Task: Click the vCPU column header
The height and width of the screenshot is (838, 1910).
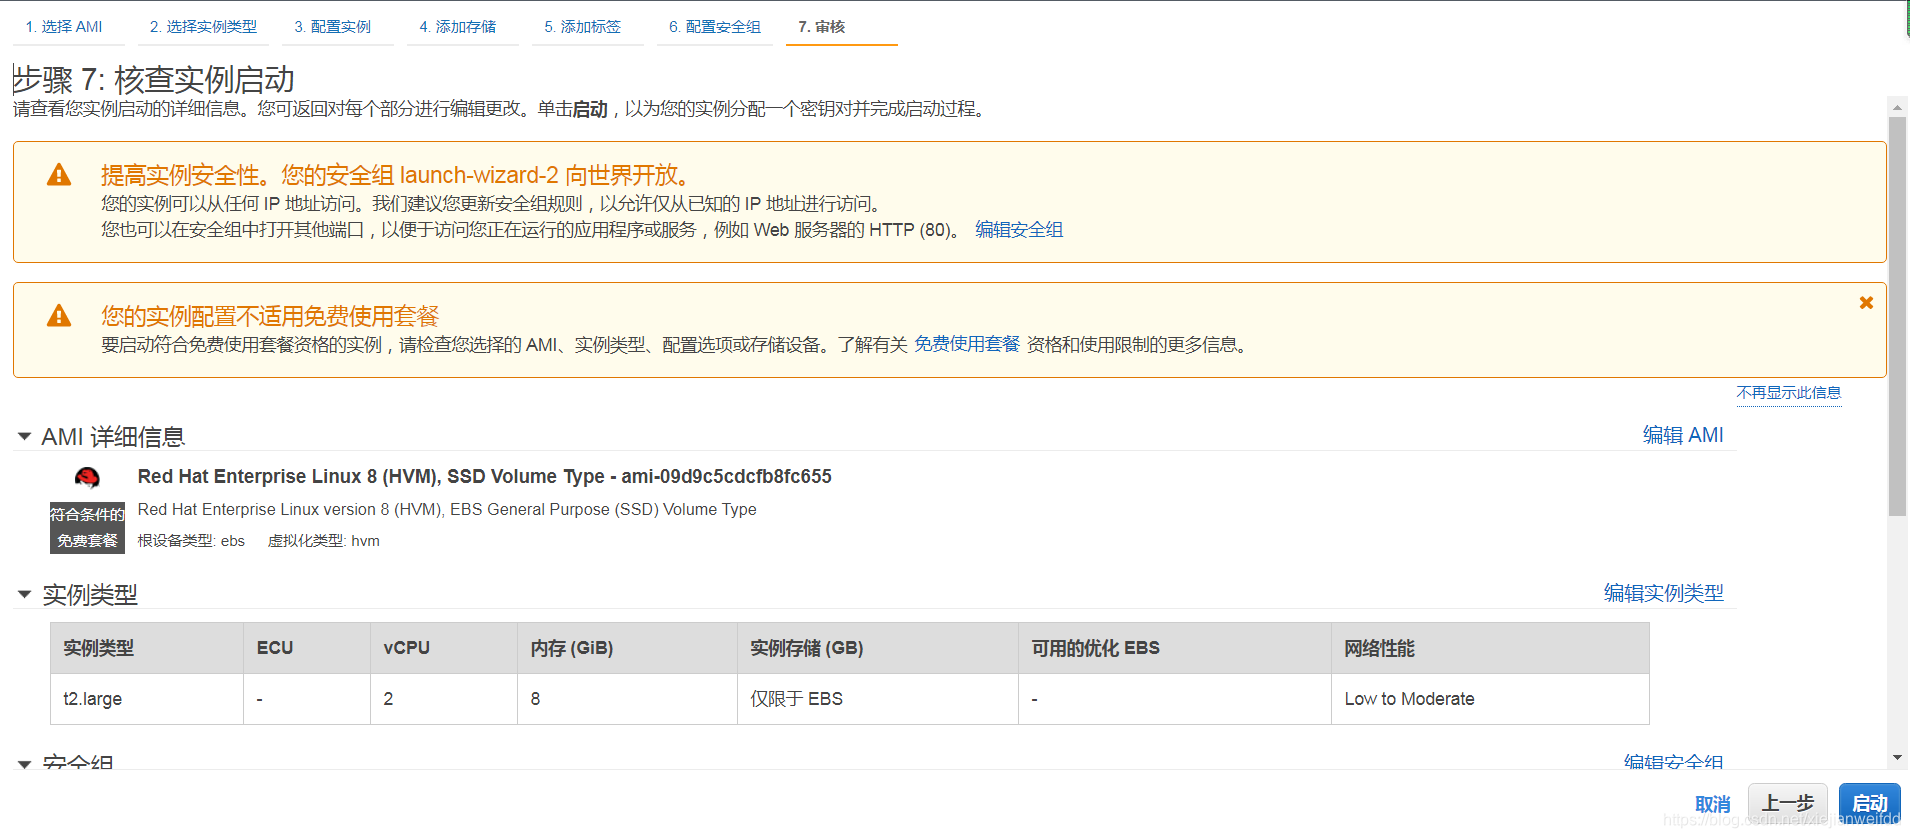Action: click(x=444, y=648)
